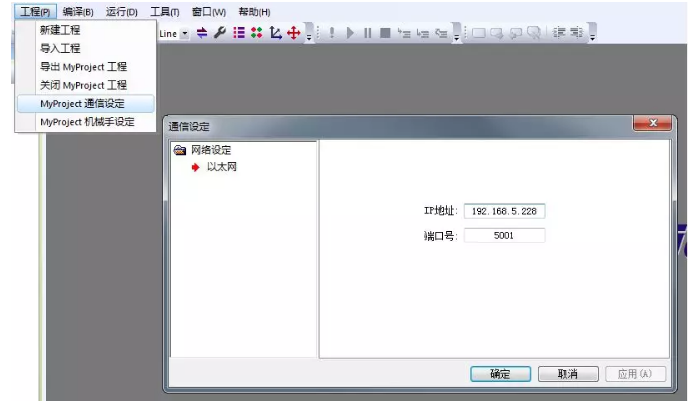This screenshot has height=404, width=700.
Task: Click the rectangle comment block icon
Action: tap(479, 33)
